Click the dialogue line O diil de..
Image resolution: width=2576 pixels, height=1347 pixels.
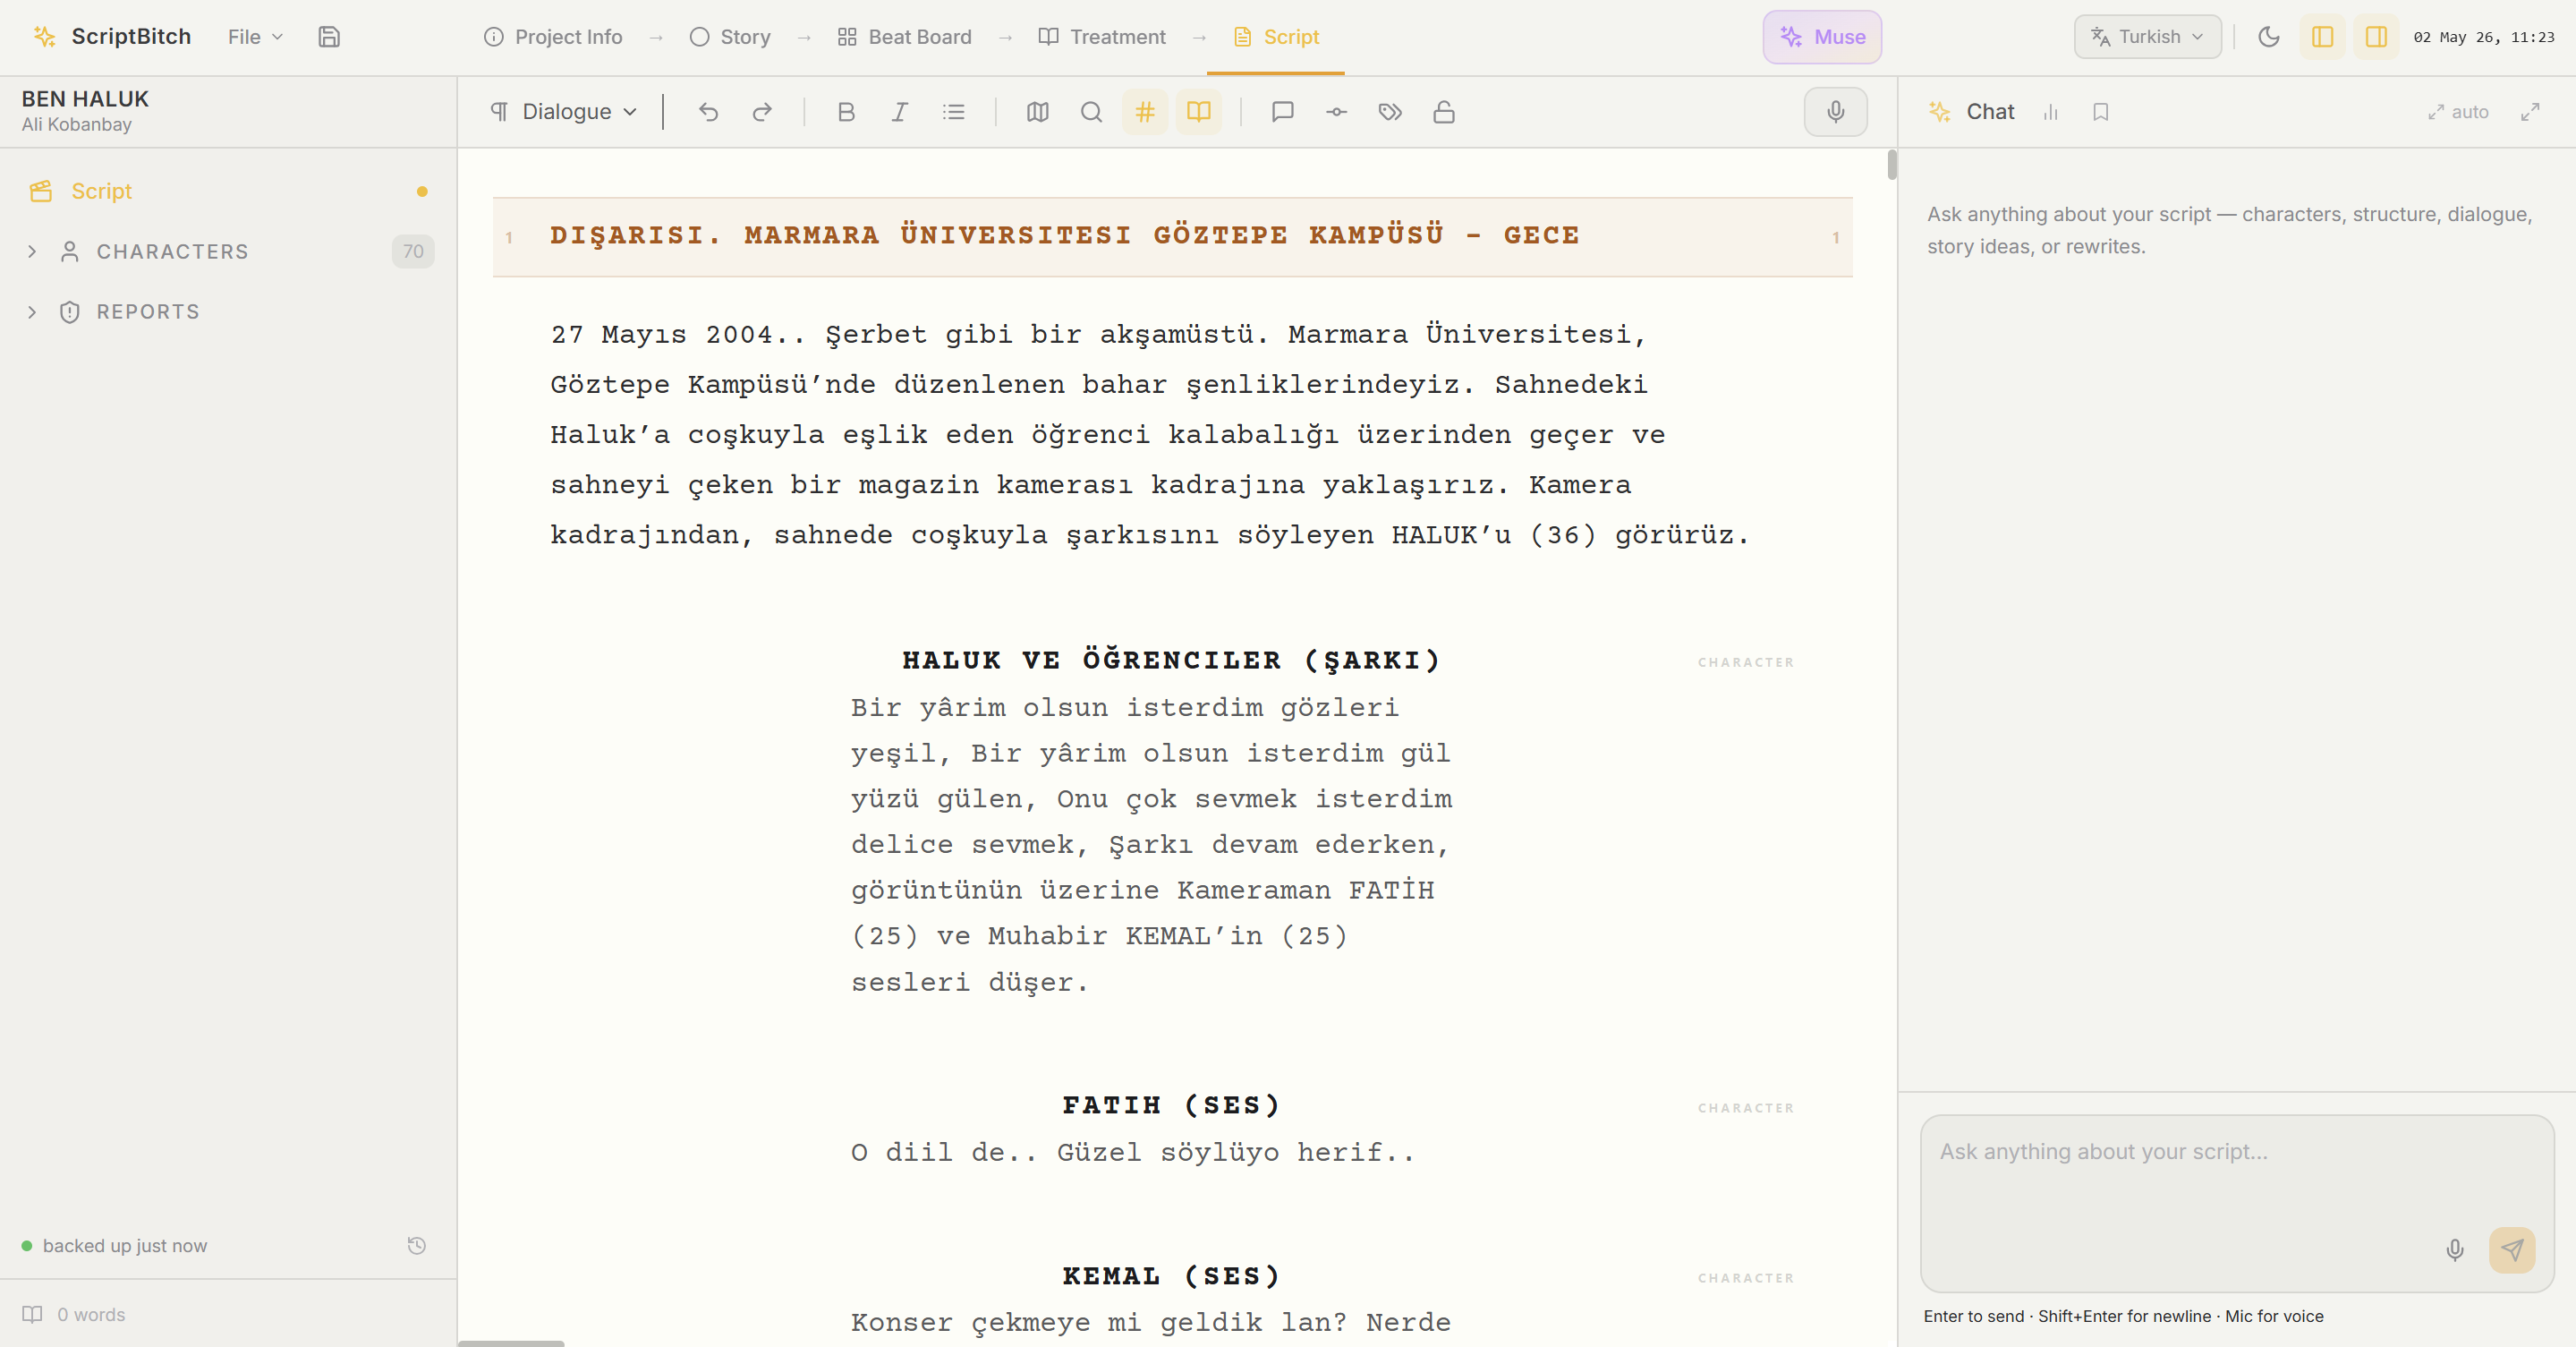click(x=1133, y=1153)
